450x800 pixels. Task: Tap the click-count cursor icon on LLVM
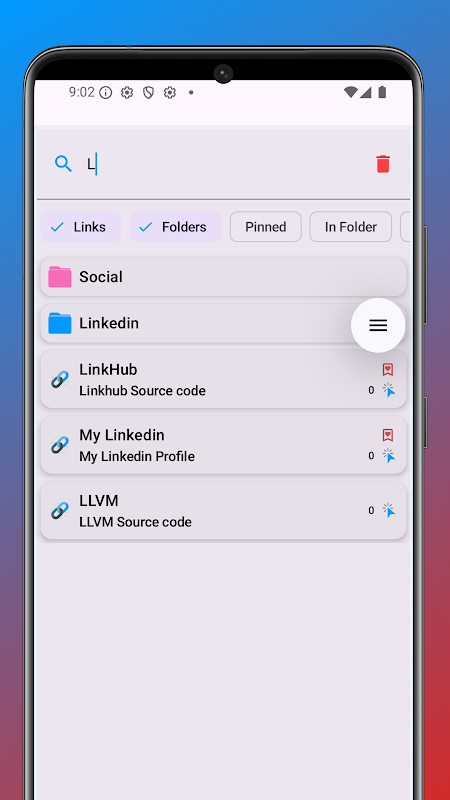click(x=389, y=510)
